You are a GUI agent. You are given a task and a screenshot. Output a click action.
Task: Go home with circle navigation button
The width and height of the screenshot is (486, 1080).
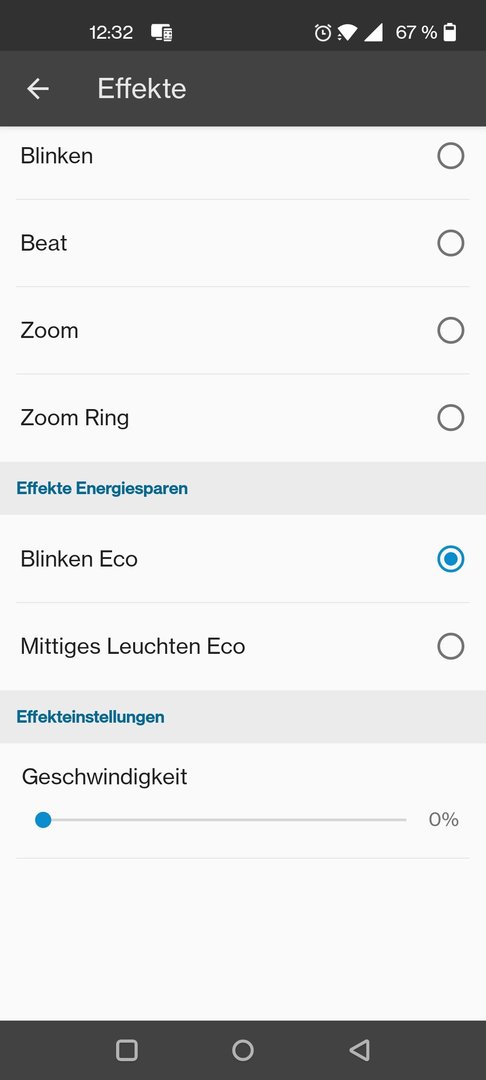[x=243, y=1050]
